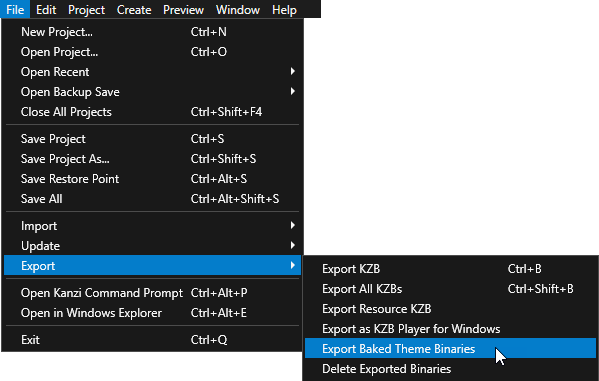Select Save Restore Point
599x381 pixels.
[152, 179]
